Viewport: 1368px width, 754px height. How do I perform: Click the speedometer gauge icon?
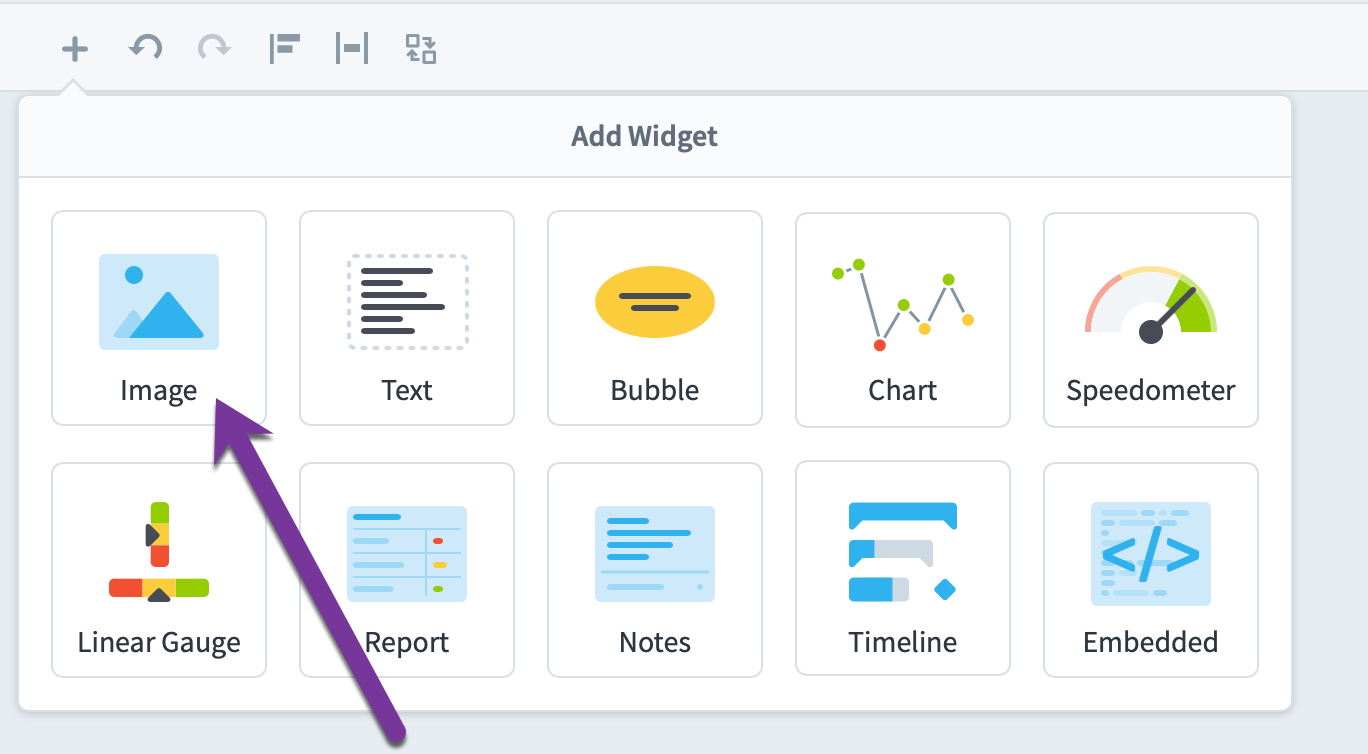1151,305
